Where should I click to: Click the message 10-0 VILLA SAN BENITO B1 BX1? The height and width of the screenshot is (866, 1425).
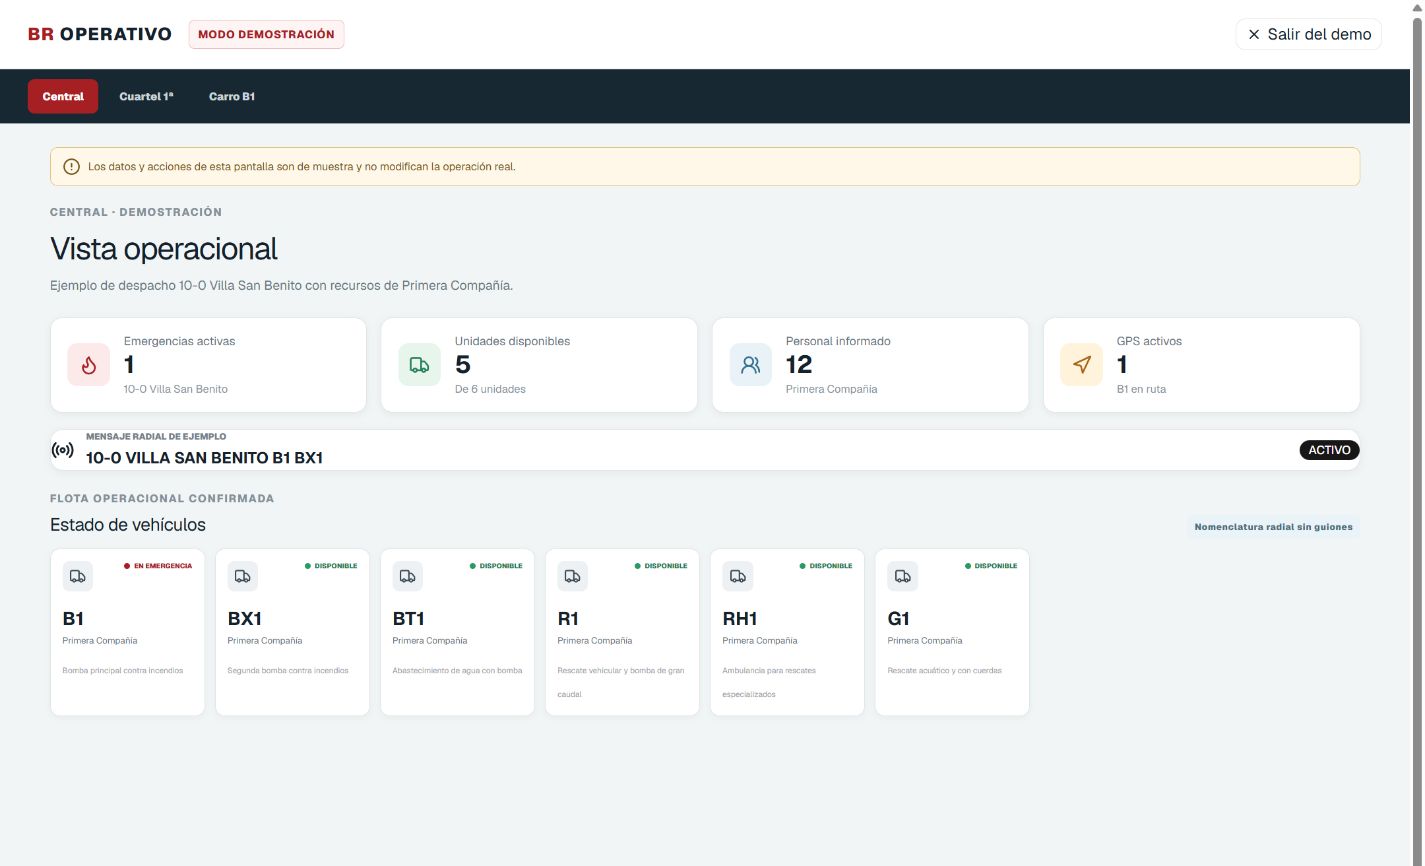click(x=204, y=458)
